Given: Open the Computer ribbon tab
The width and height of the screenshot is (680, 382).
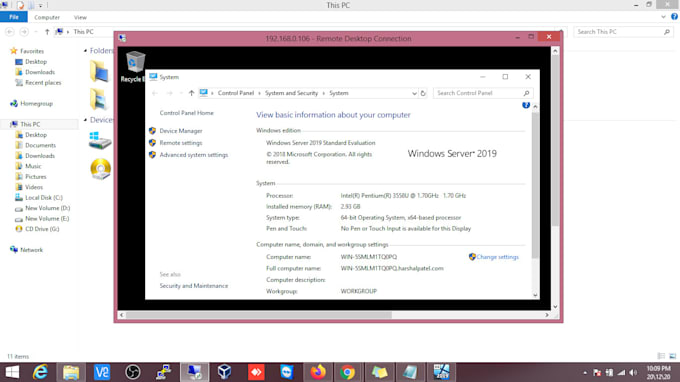Looking at the screenshot, I should (47, 17).
